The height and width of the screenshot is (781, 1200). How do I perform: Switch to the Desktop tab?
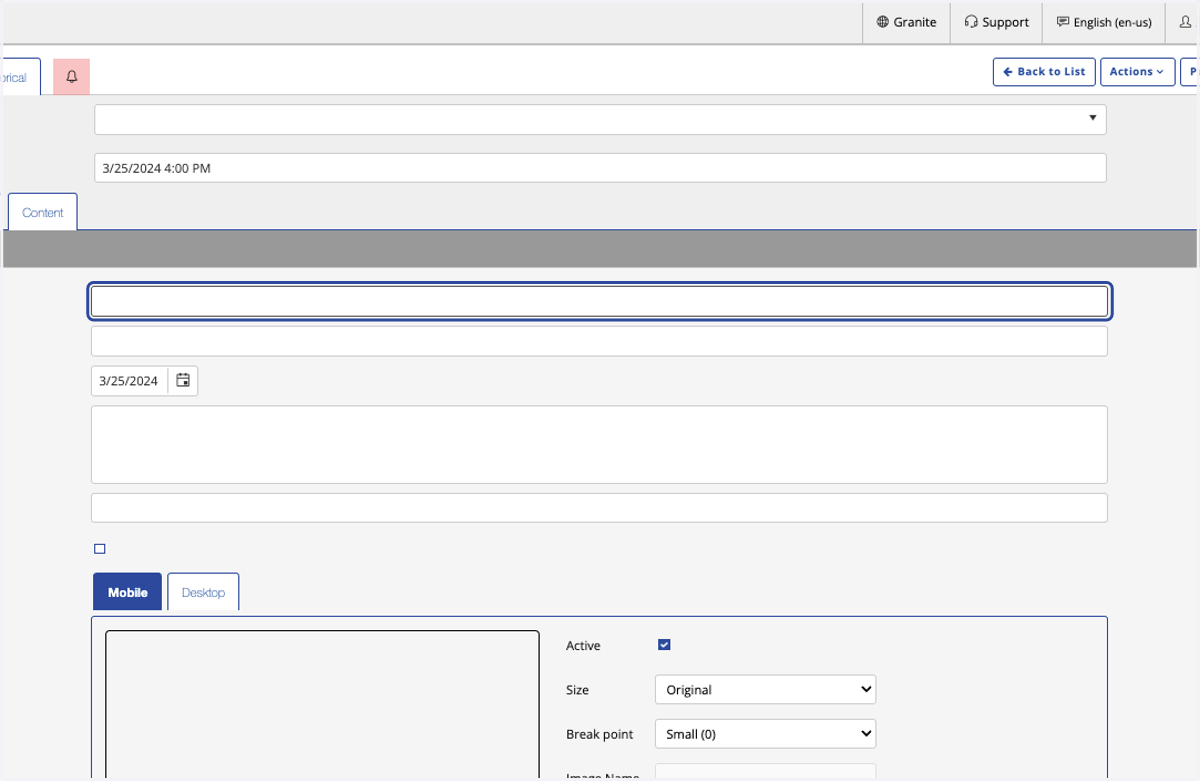203,592
